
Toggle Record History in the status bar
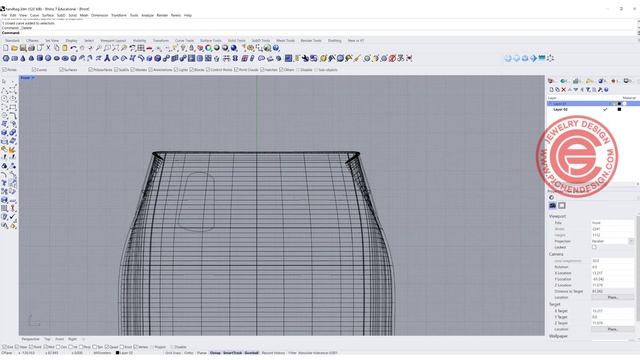pos(273,353)
